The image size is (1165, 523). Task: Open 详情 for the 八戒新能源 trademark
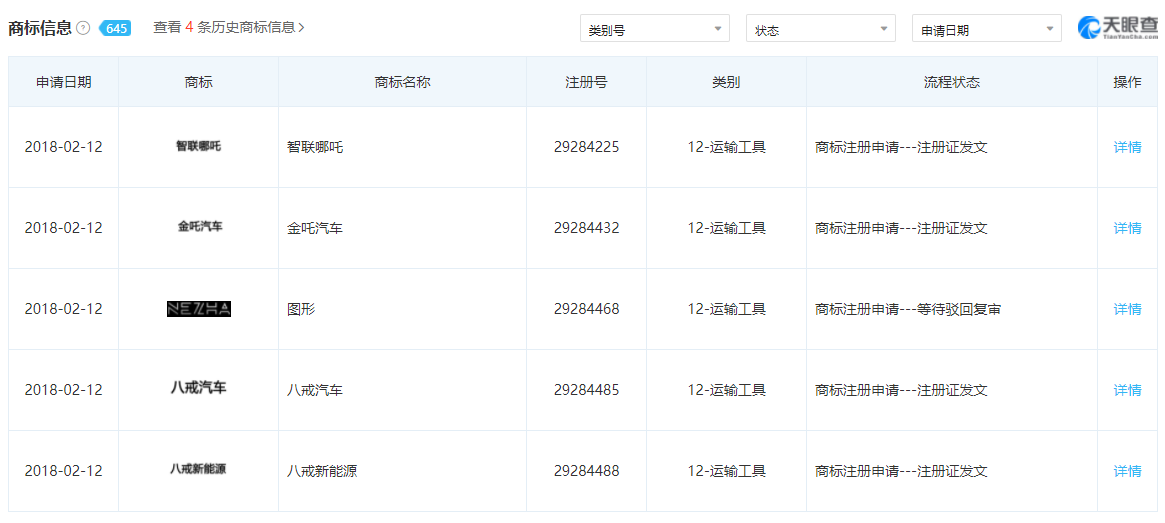pyautogui.click(x=1127, y=471)
